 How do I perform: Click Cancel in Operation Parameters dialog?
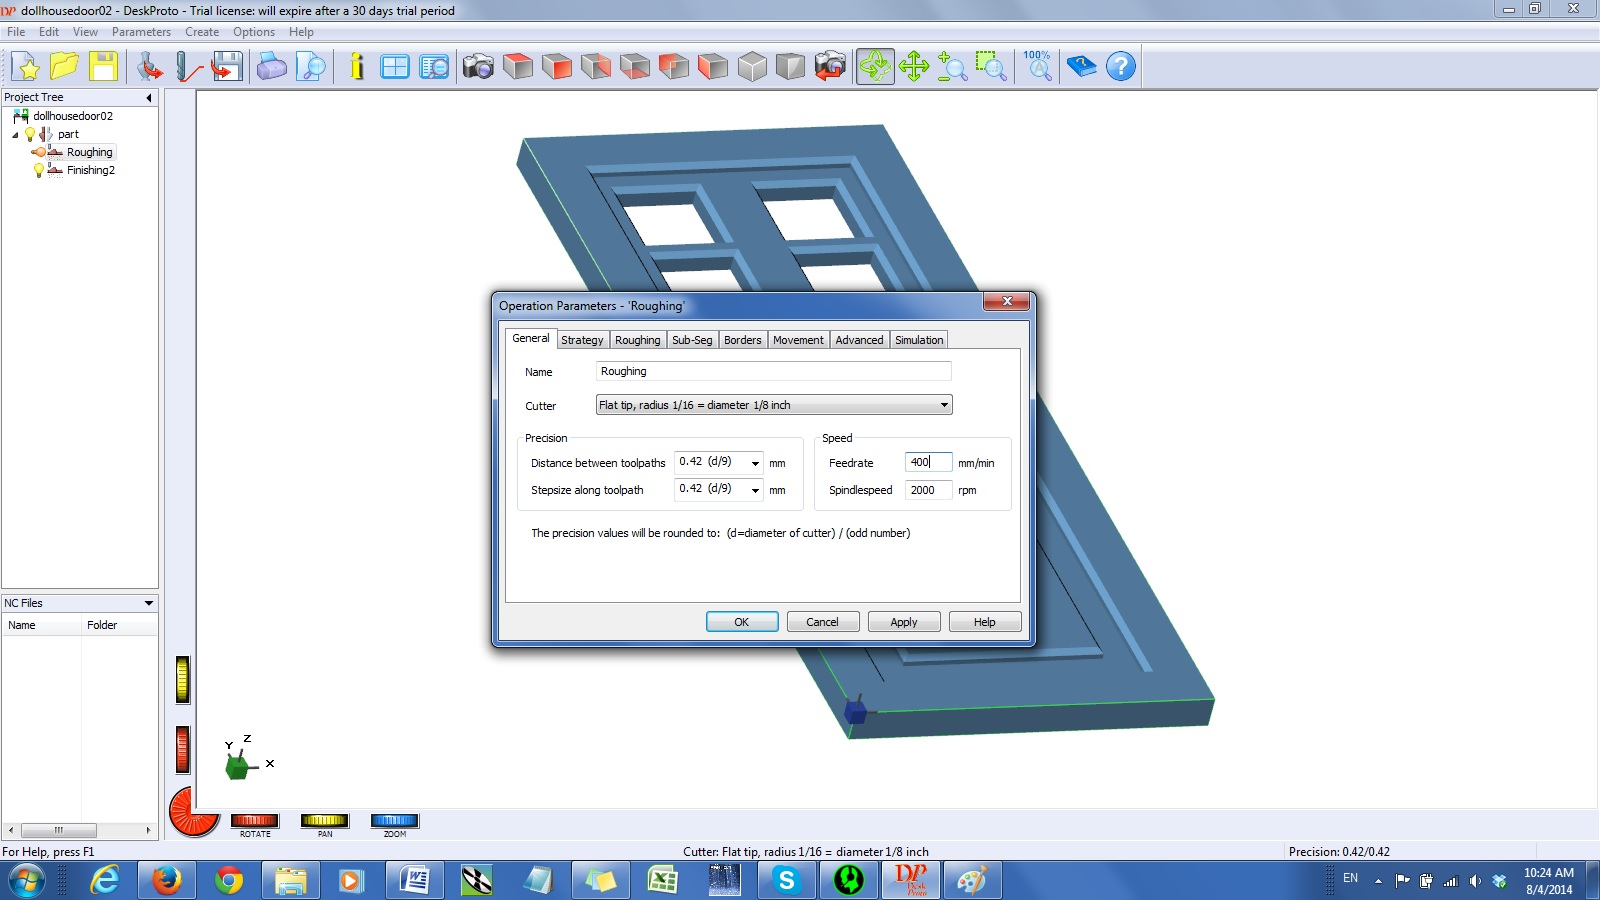(x=823, y=622)
